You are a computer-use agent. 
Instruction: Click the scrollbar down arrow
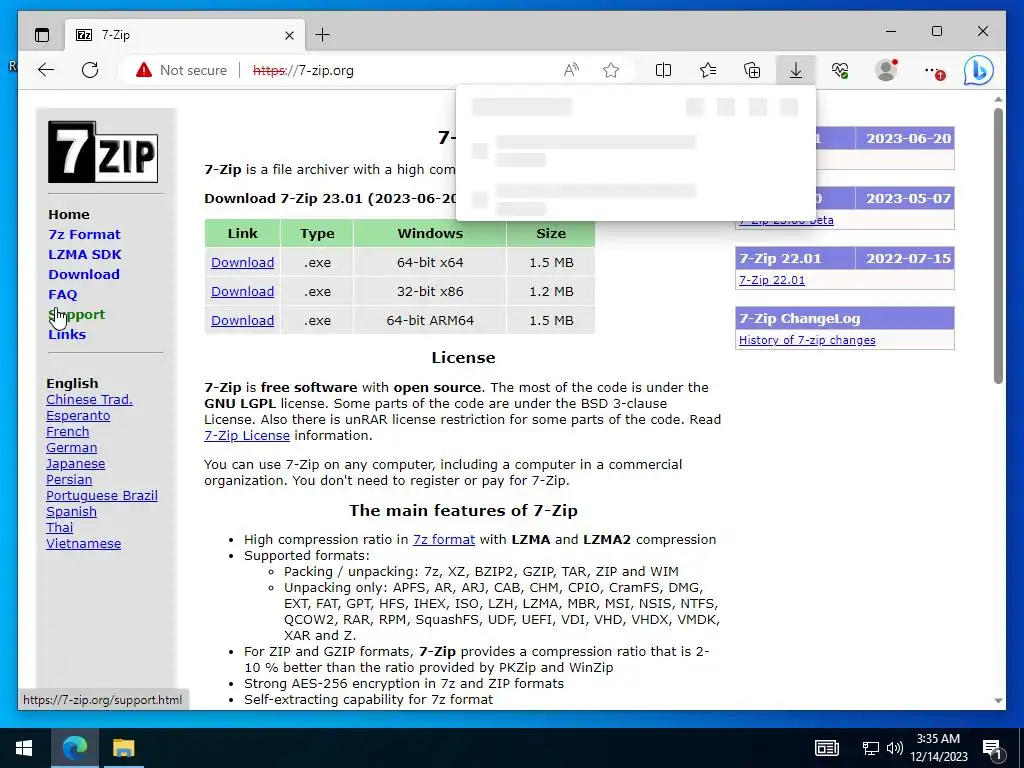click(998, 701)
